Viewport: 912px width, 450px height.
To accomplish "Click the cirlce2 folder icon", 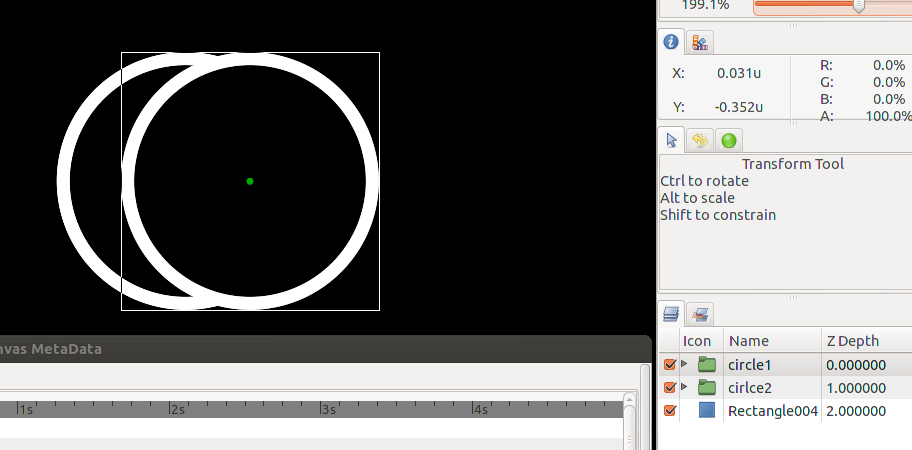I will pos(707,387).
